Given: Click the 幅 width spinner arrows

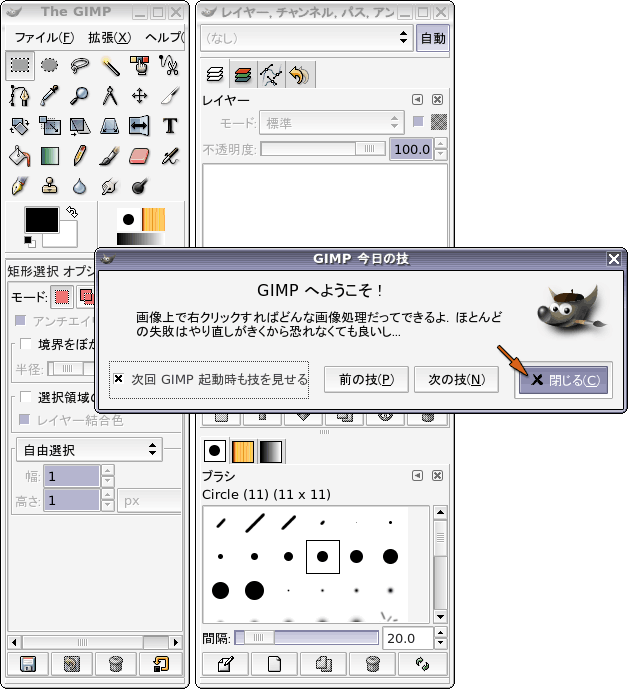Looking at the screenshot, I should click(108, 476).
